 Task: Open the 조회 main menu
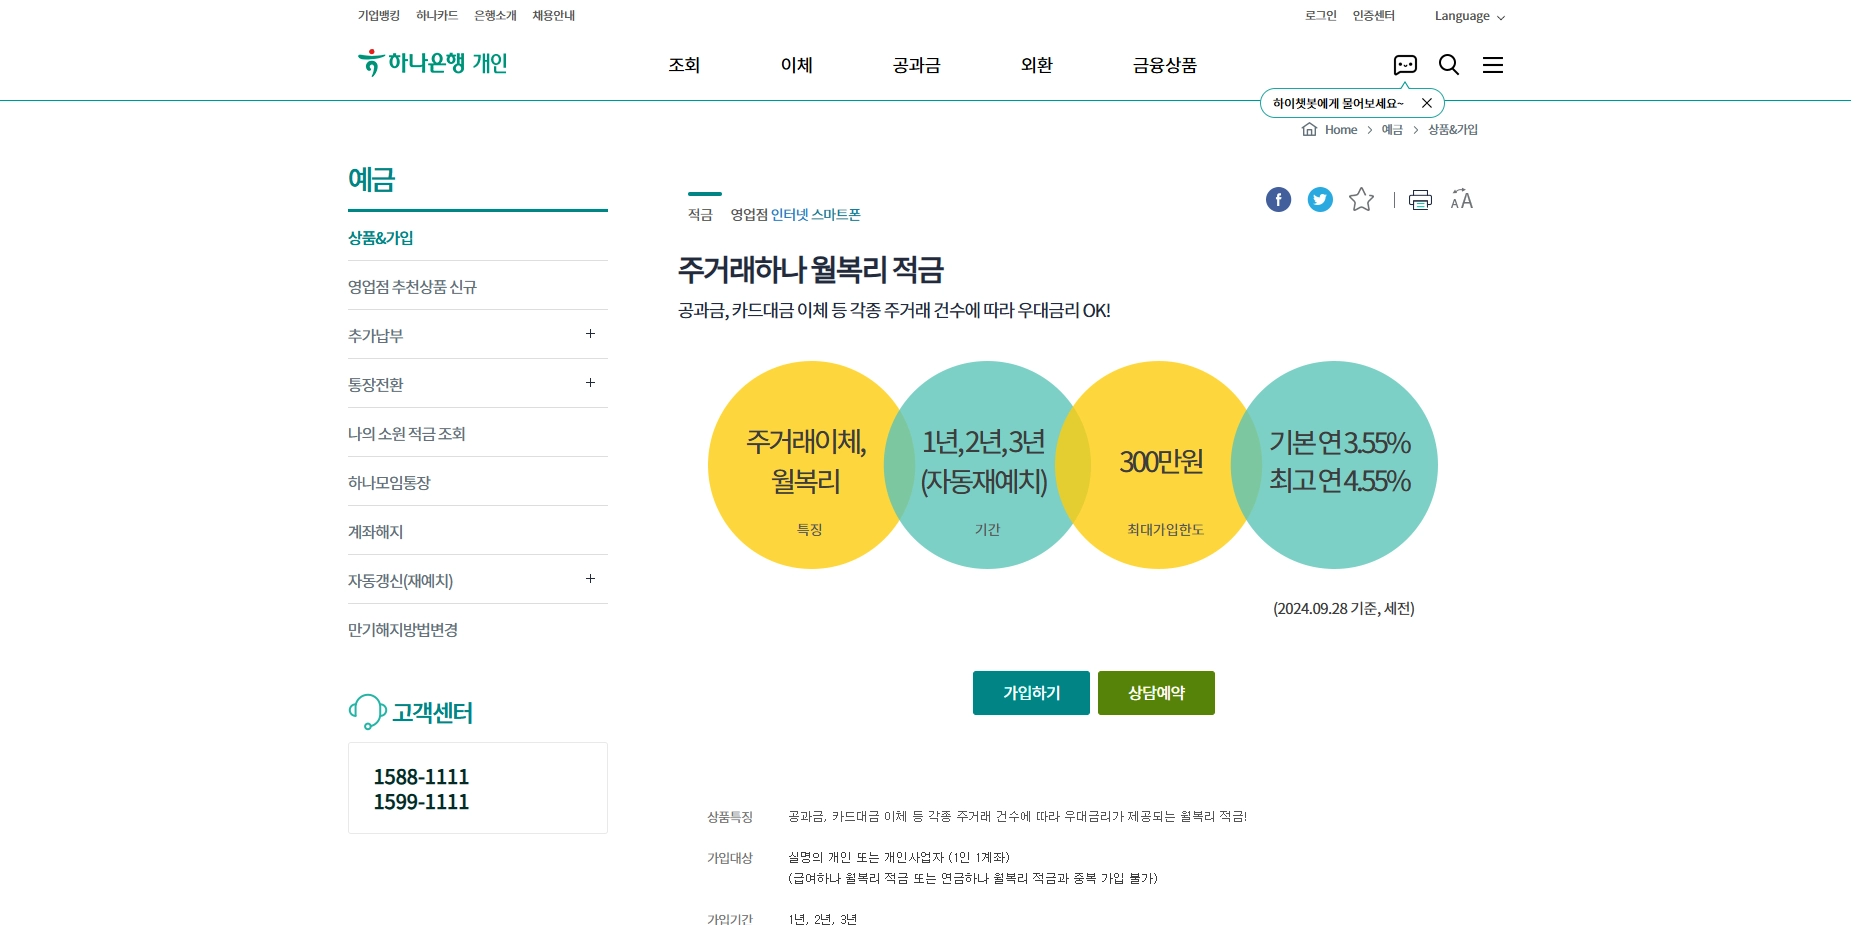click(x=684, y=65)
